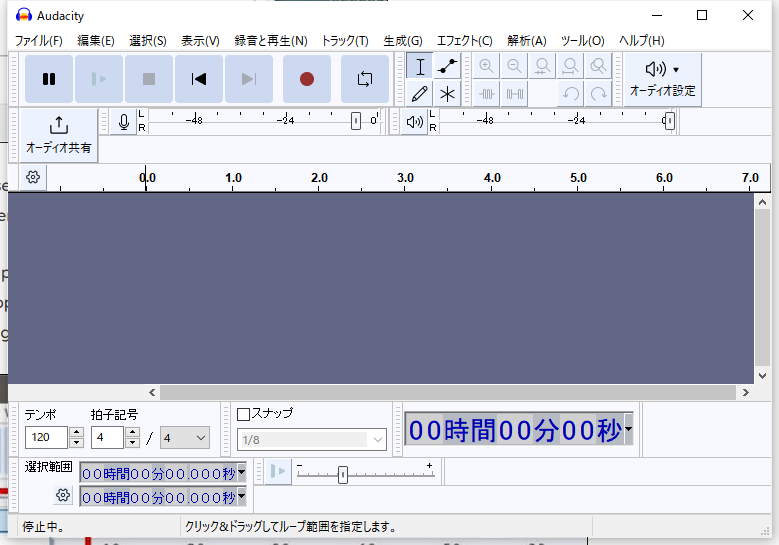Click the speaker playback meter icon
The height and width of the screenshot is (545, 779).
[414, 122]
